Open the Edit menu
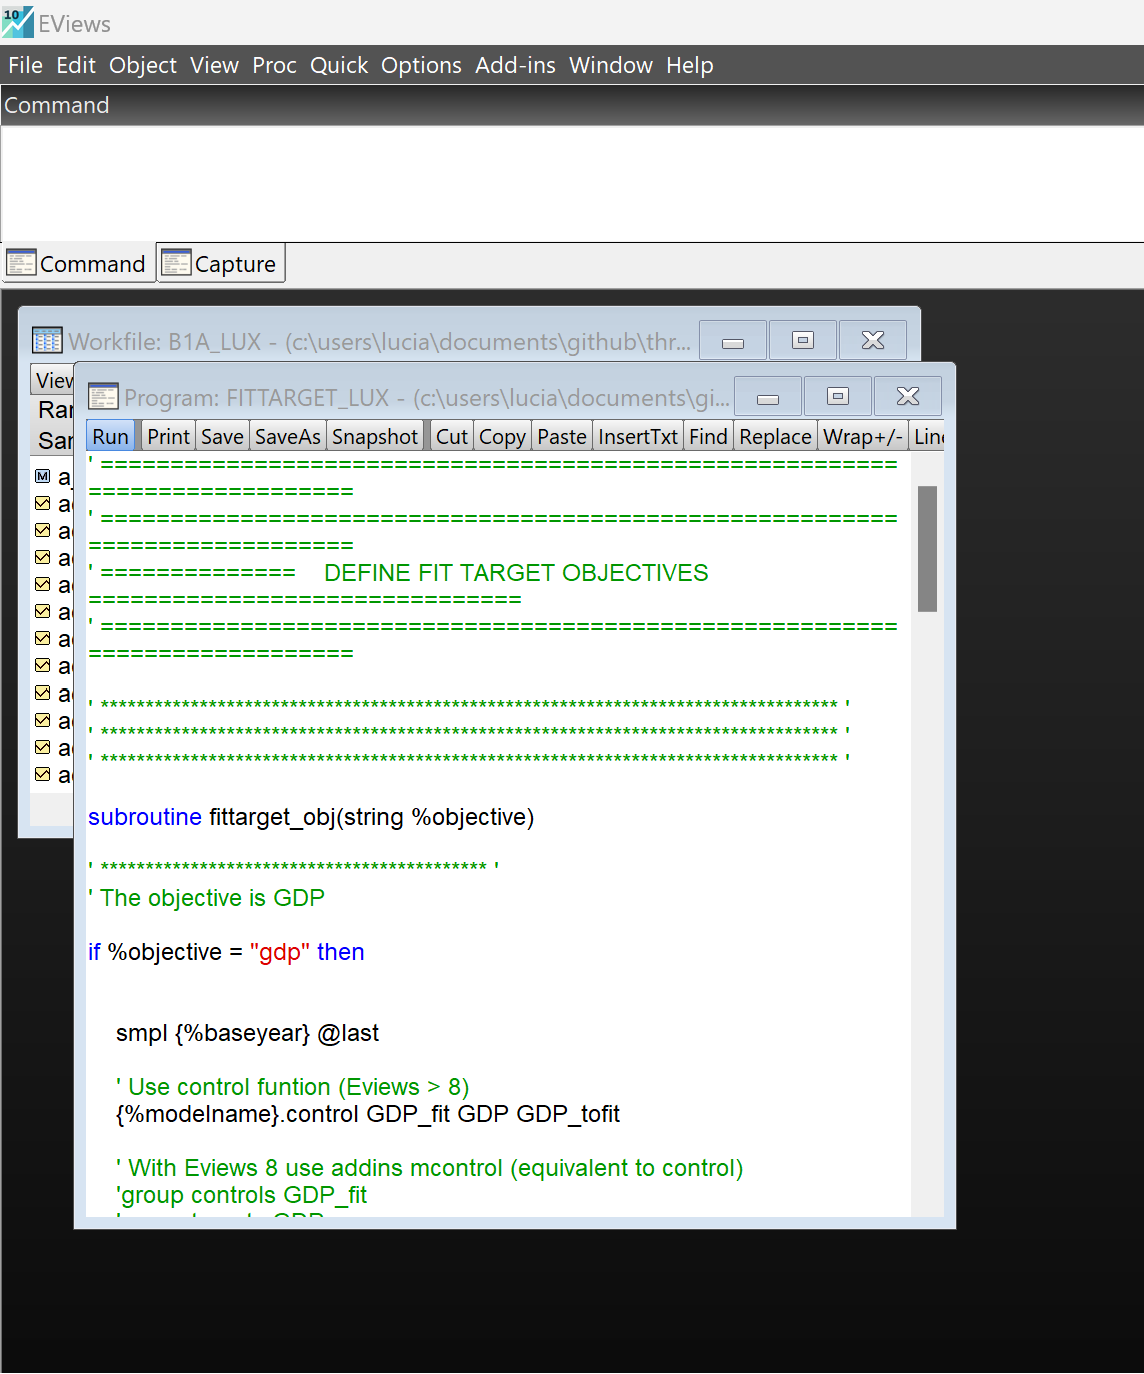1144x1374 pixels. [76, 65]
